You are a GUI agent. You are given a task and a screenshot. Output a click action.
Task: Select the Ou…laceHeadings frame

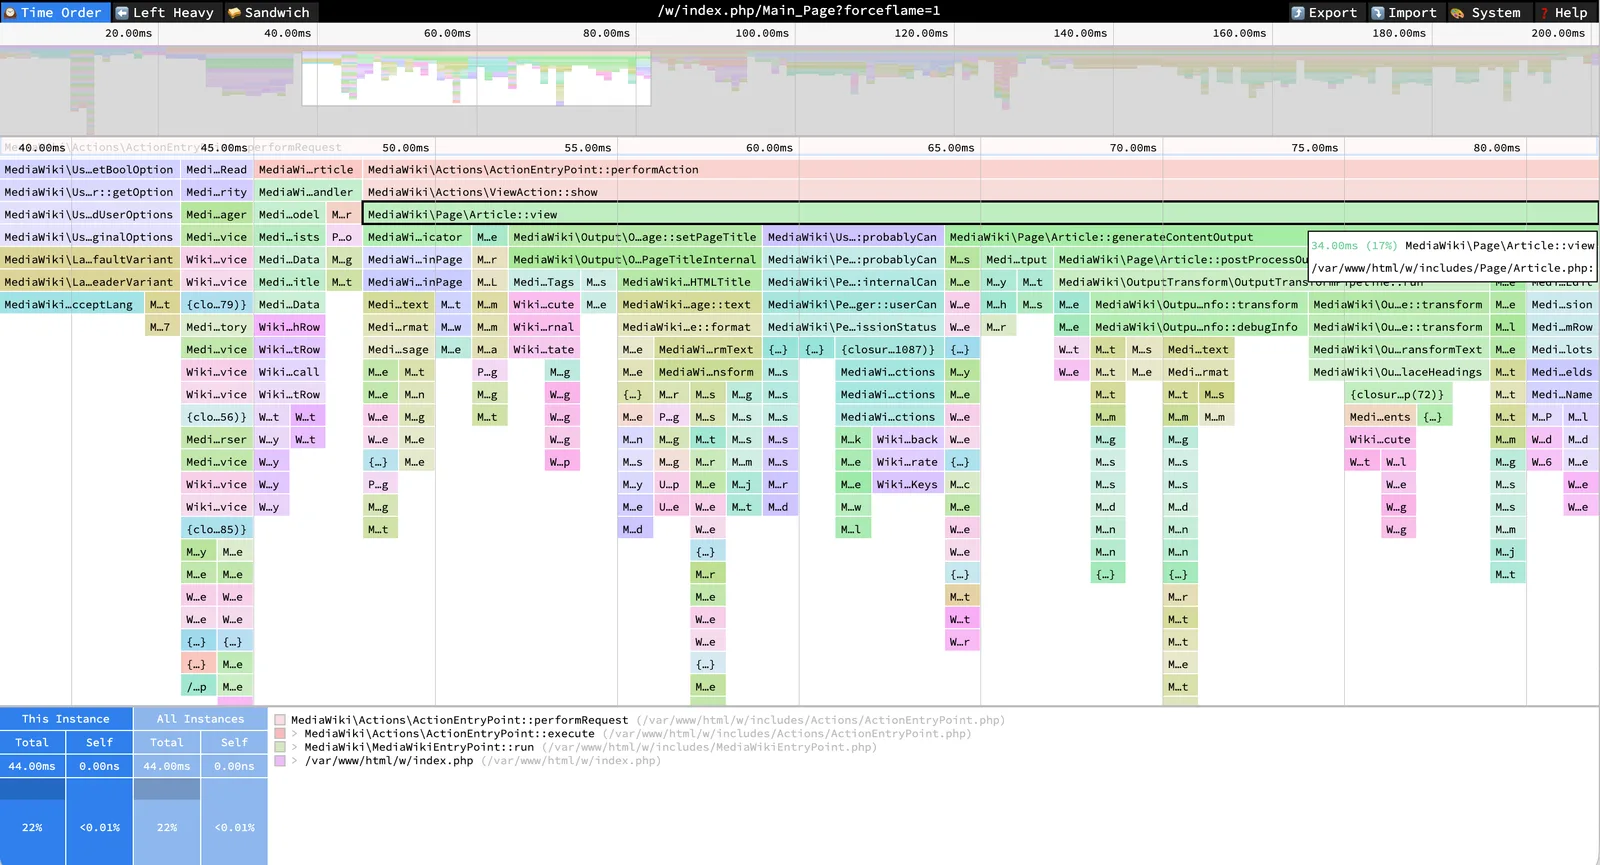click(1399, 372)
